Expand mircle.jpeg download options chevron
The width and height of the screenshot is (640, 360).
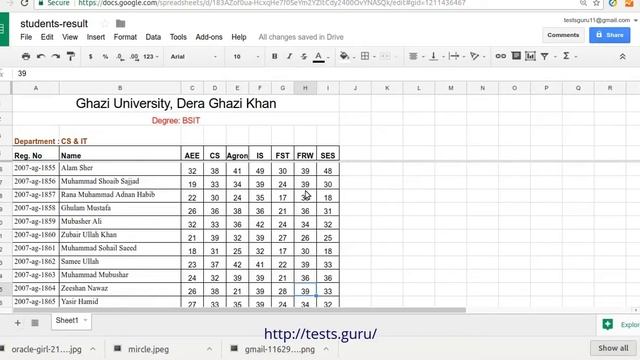point(209,349)
